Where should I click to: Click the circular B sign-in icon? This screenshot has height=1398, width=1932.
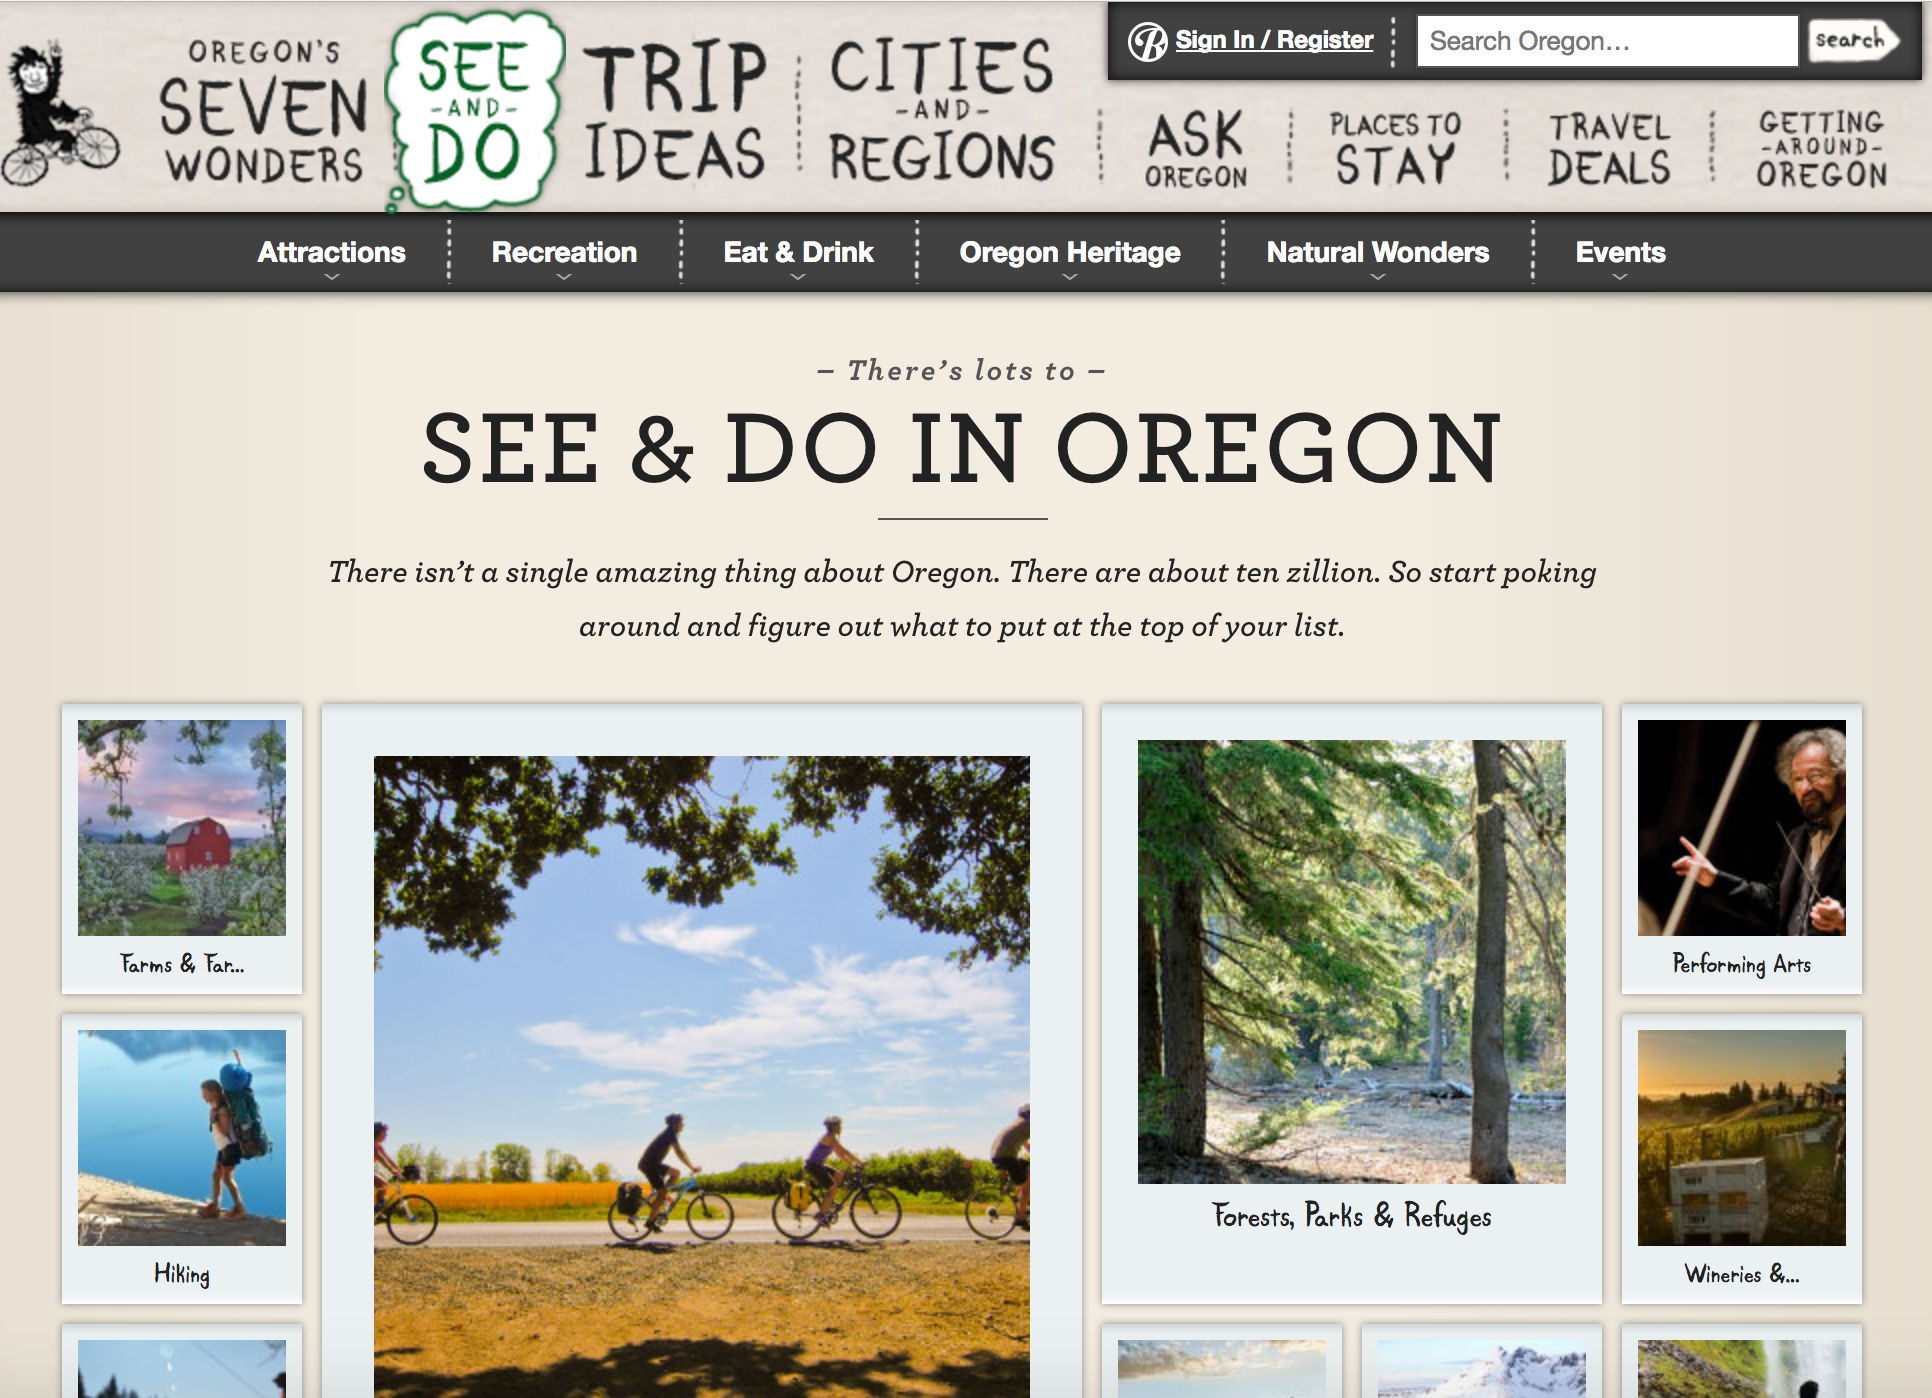1147,42
